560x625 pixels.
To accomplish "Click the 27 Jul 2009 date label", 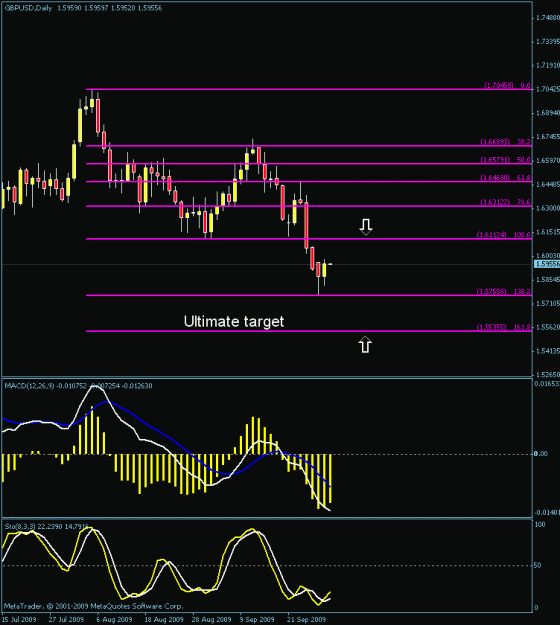I will (x=66, y=619).
